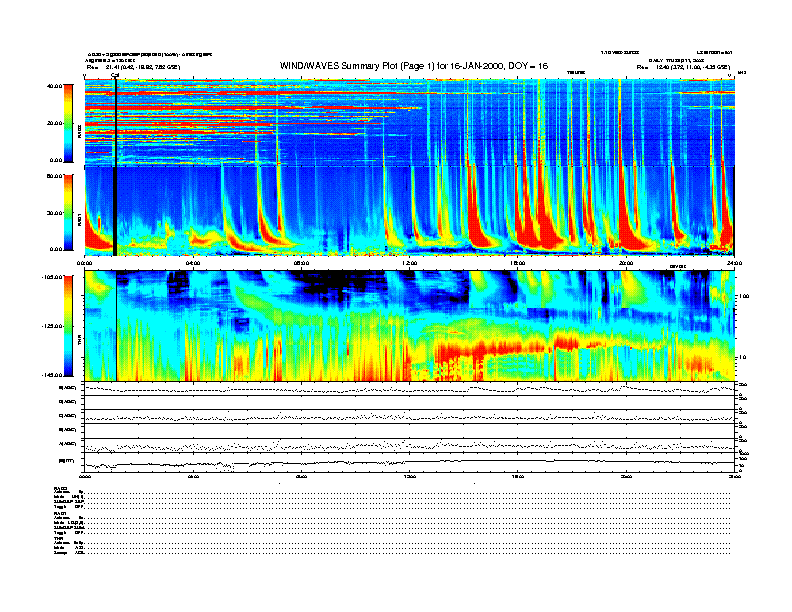The width and height of the screenshot is (792, 612).
Task: Click the -125.00 label on TNR scale
Action: tap(52, 326)
